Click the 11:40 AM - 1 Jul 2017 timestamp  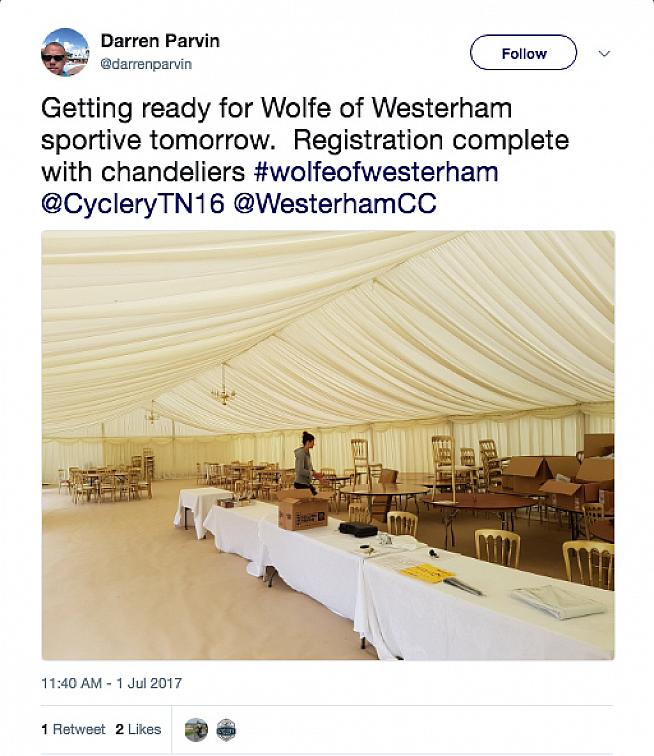pos(112,684)
